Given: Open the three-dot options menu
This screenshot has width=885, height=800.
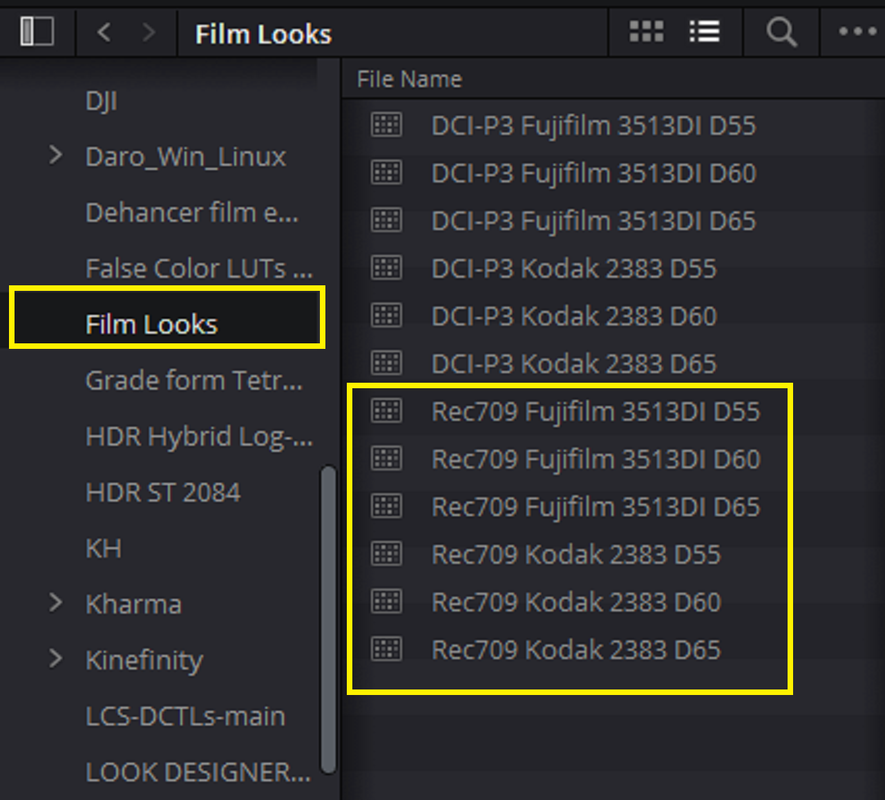Looking at the screenshot, I should click(x=857, y=32).
